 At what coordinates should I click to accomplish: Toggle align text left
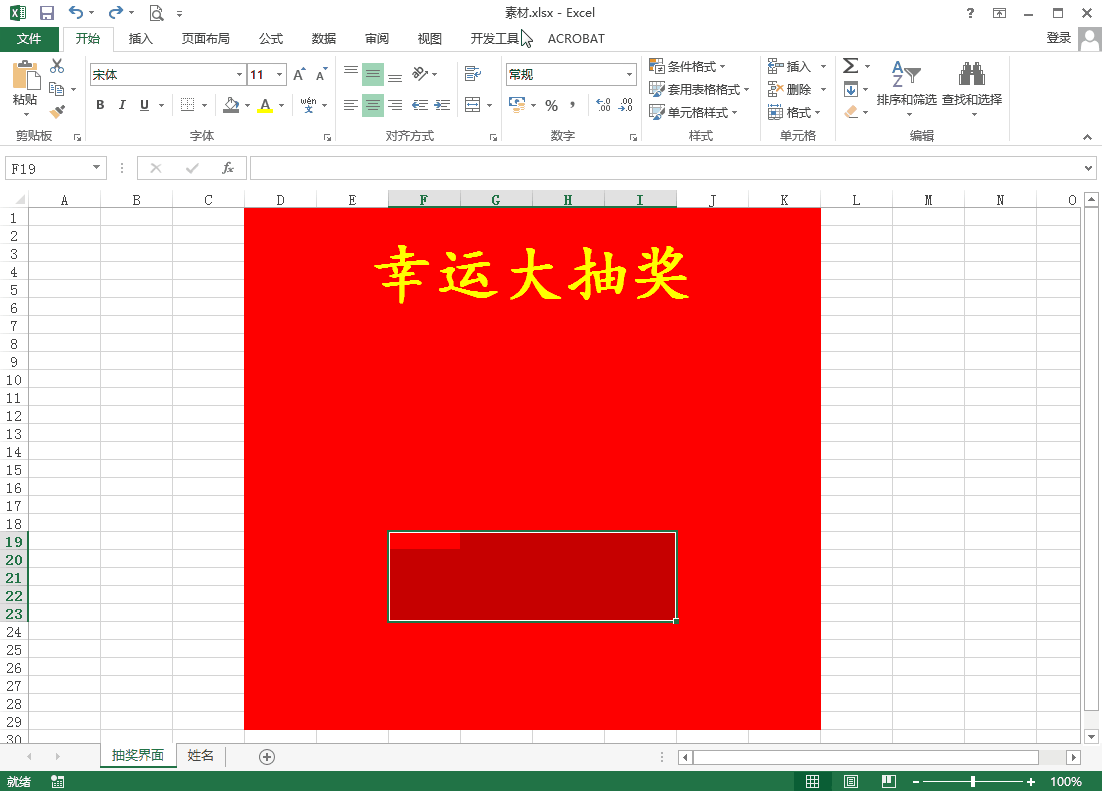tap(351, 105)
